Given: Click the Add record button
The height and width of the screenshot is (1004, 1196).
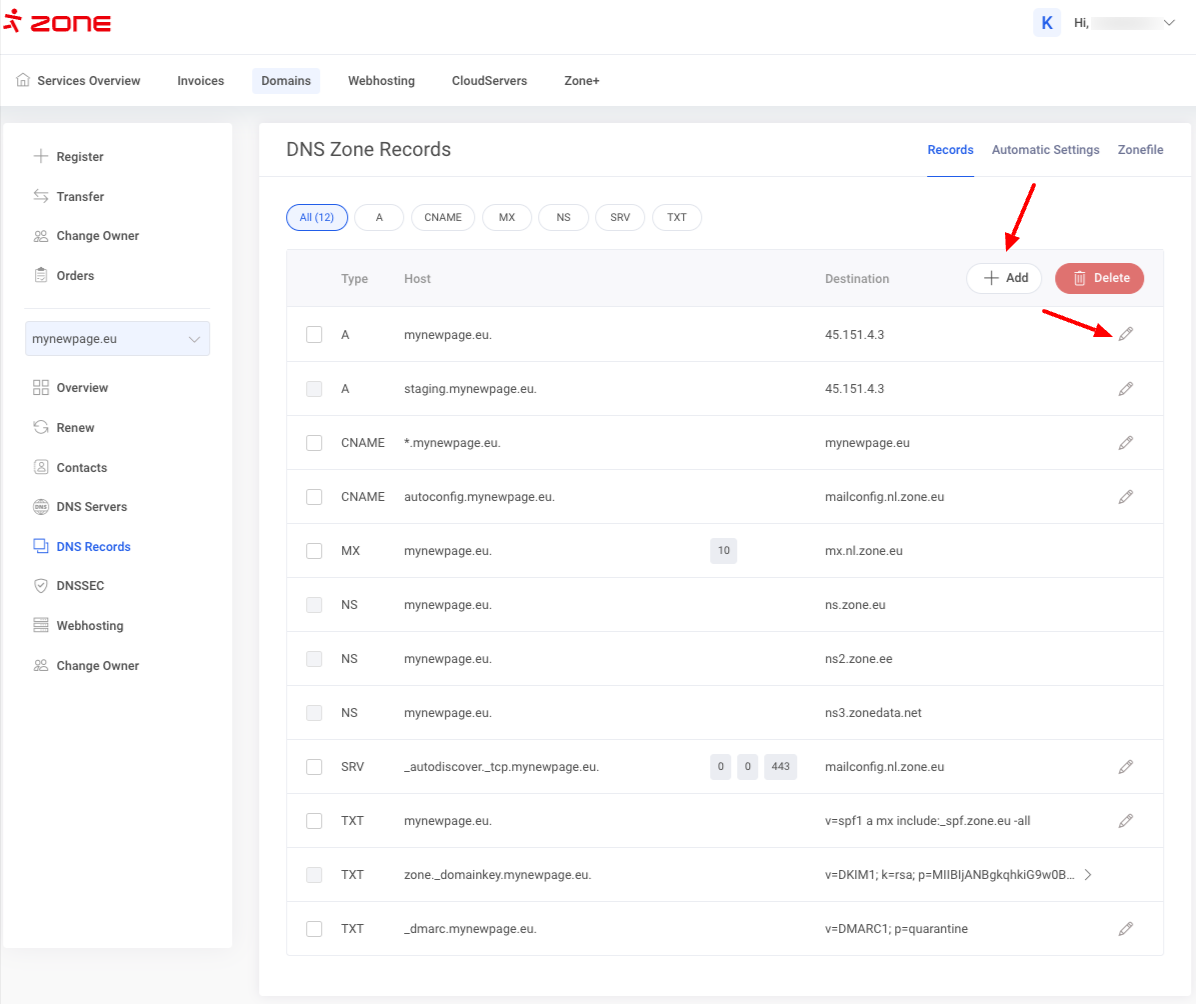Looking at the screenshot, I should (x=1004, y=278).
